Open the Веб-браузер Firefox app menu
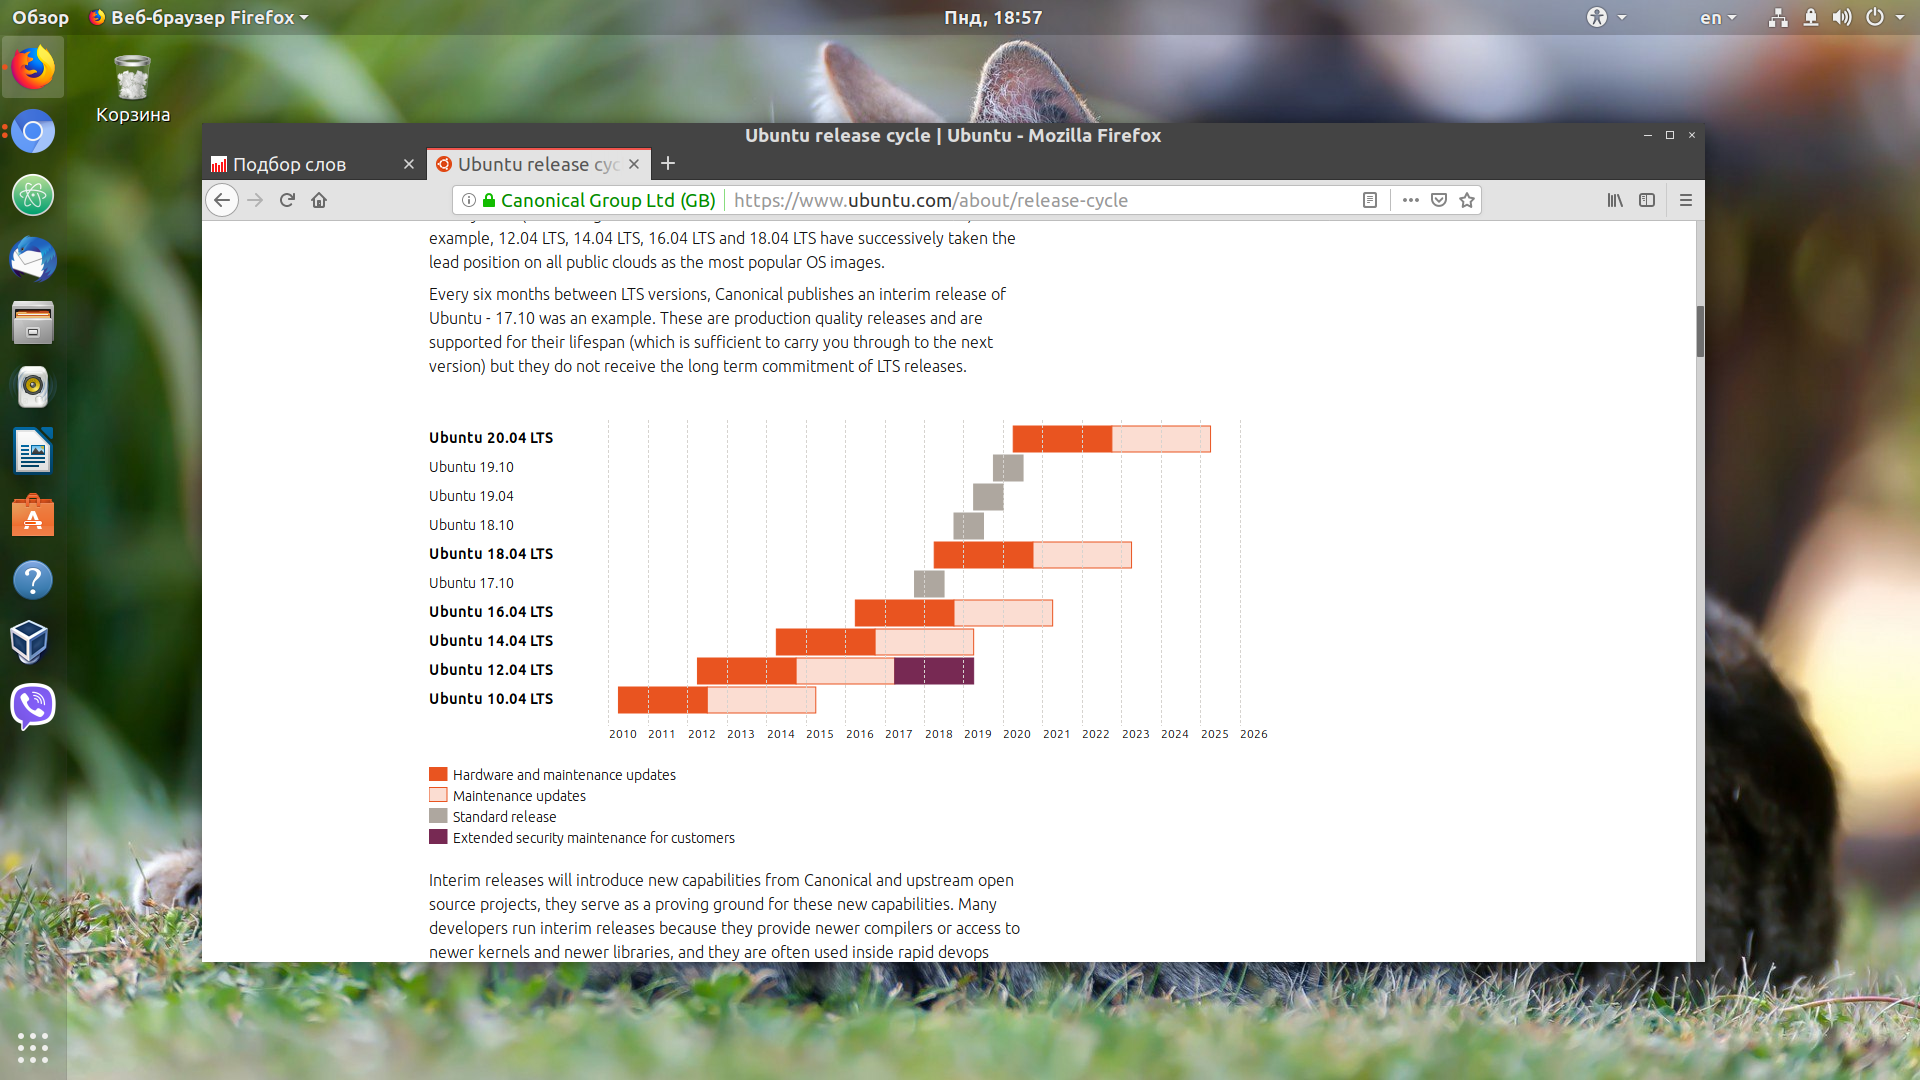 [x=198, y=17]
